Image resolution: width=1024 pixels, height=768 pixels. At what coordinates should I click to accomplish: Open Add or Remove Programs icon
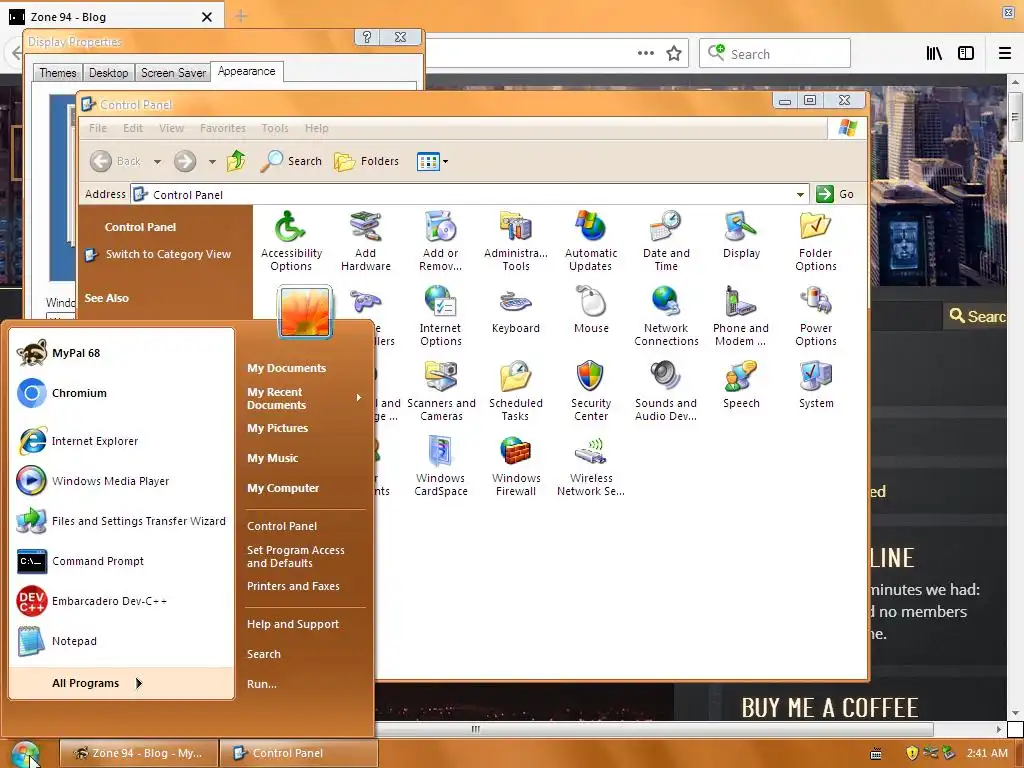tap(441, 241)
